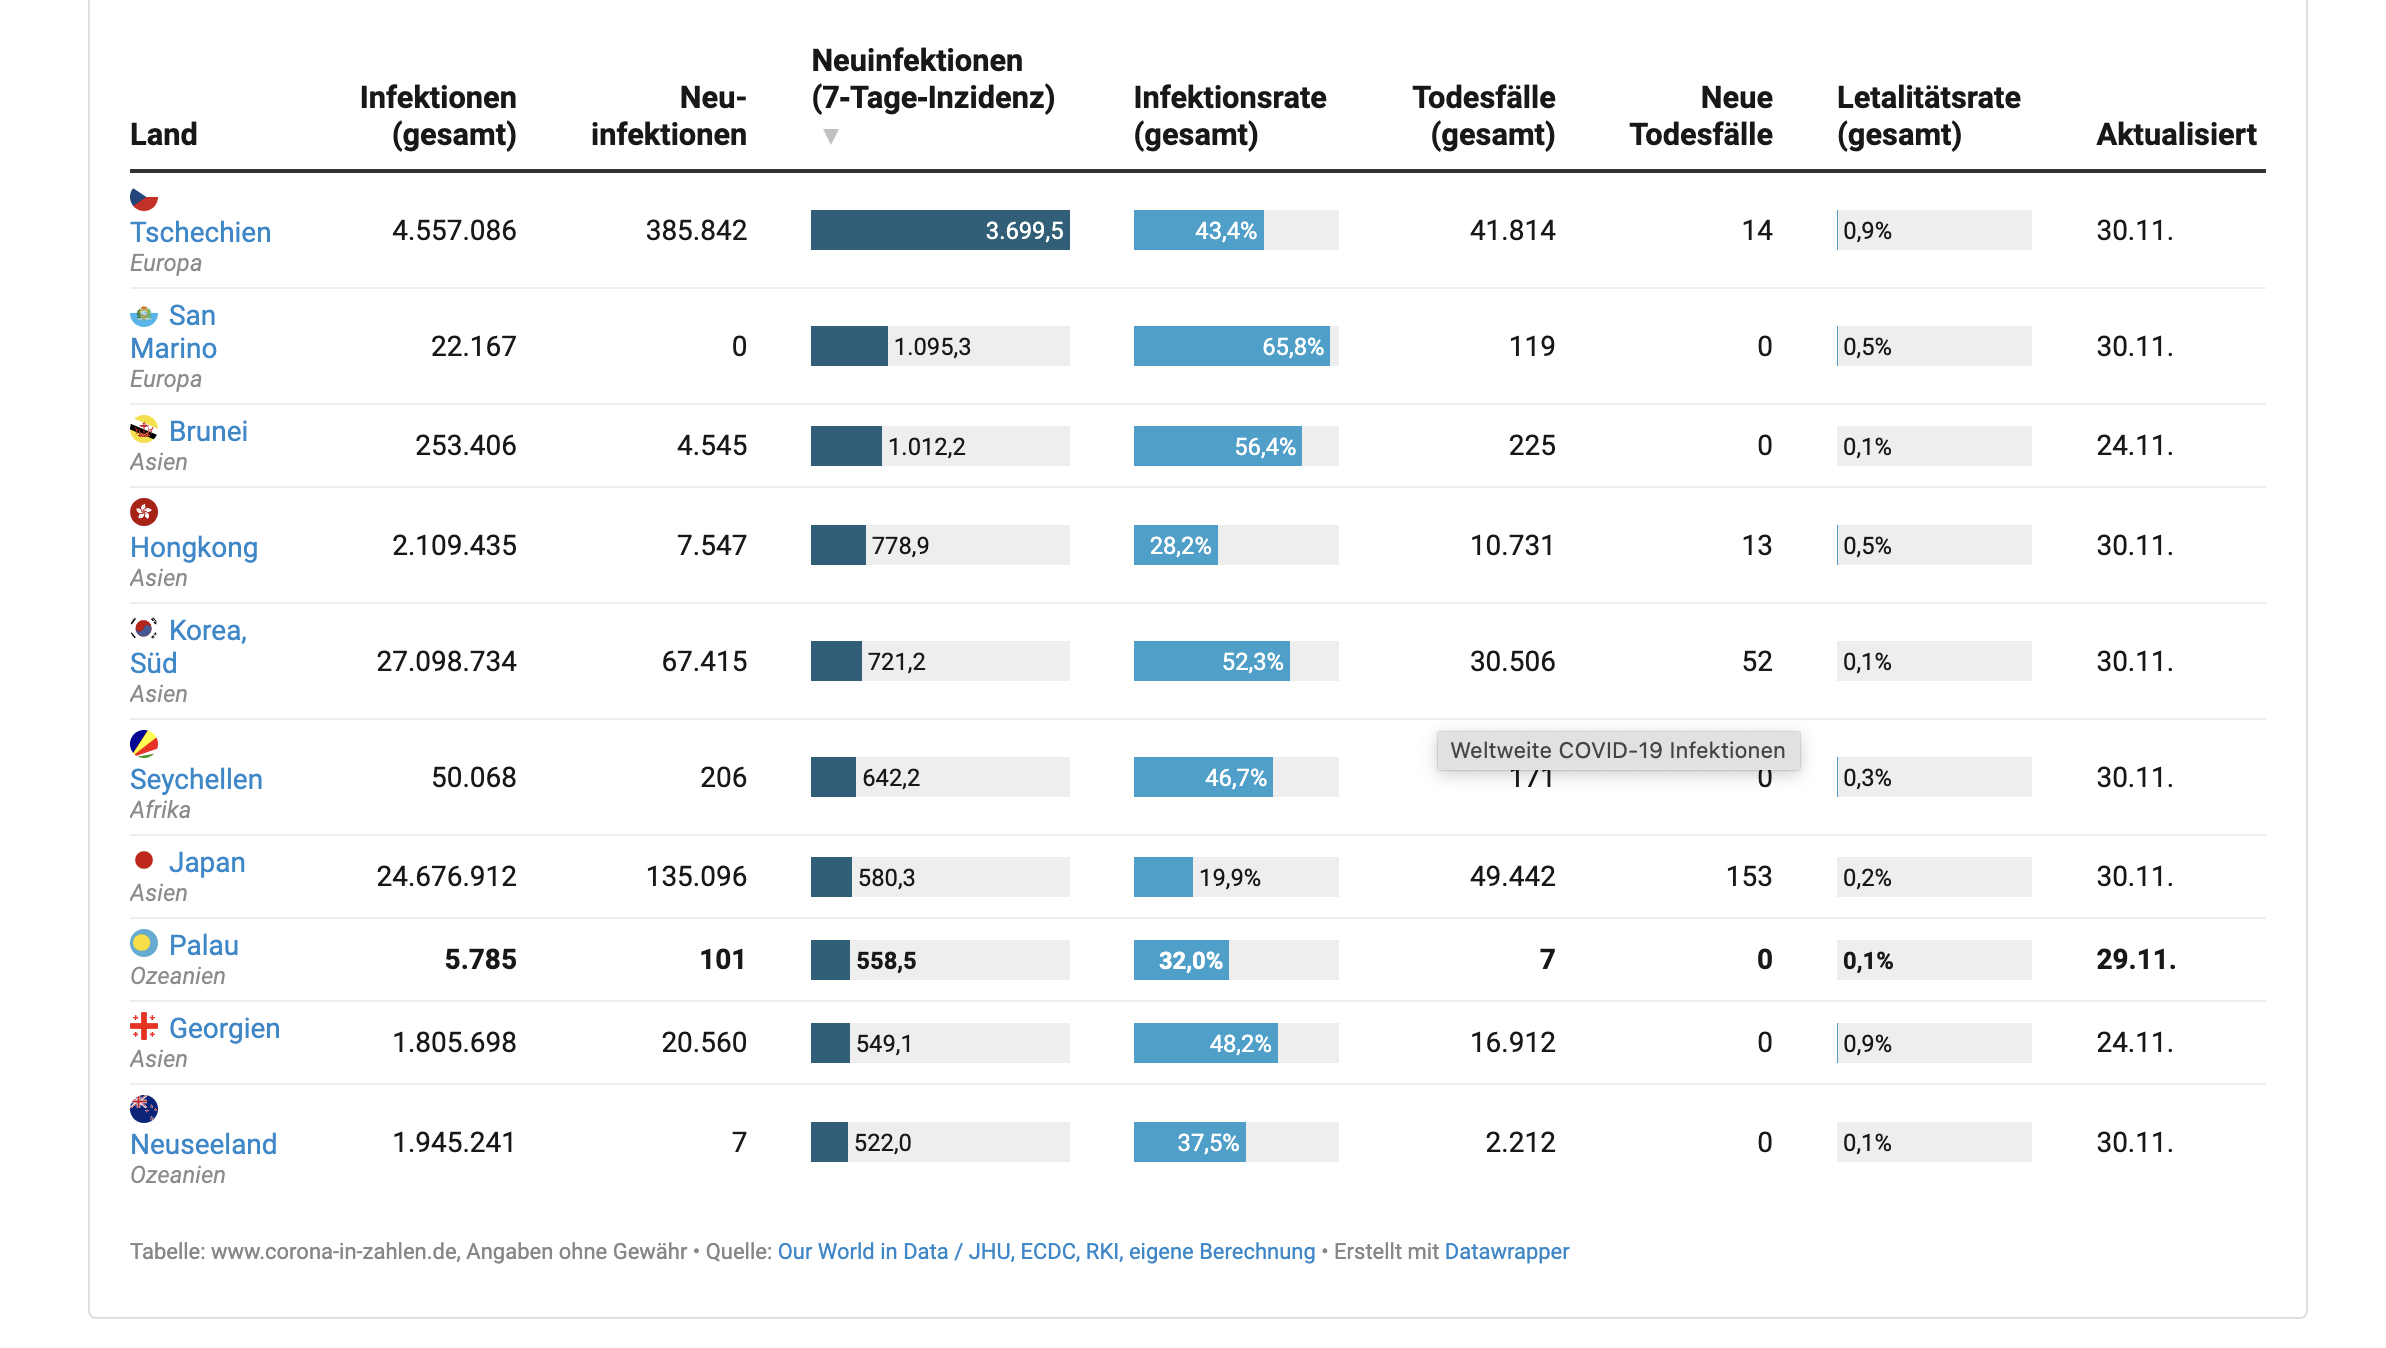Click the South Korea flag icon

point(144,629)
